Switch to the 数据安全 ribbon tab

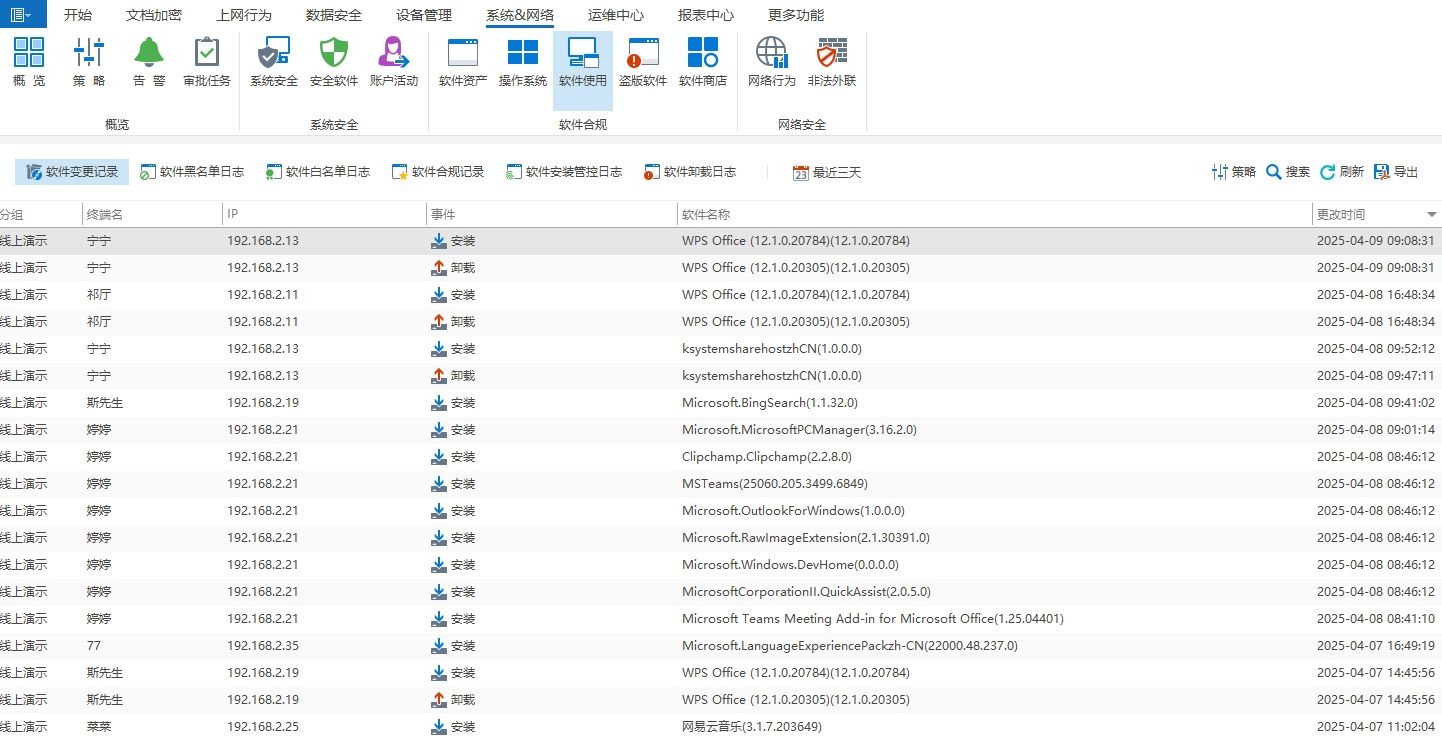click(334, 15)
